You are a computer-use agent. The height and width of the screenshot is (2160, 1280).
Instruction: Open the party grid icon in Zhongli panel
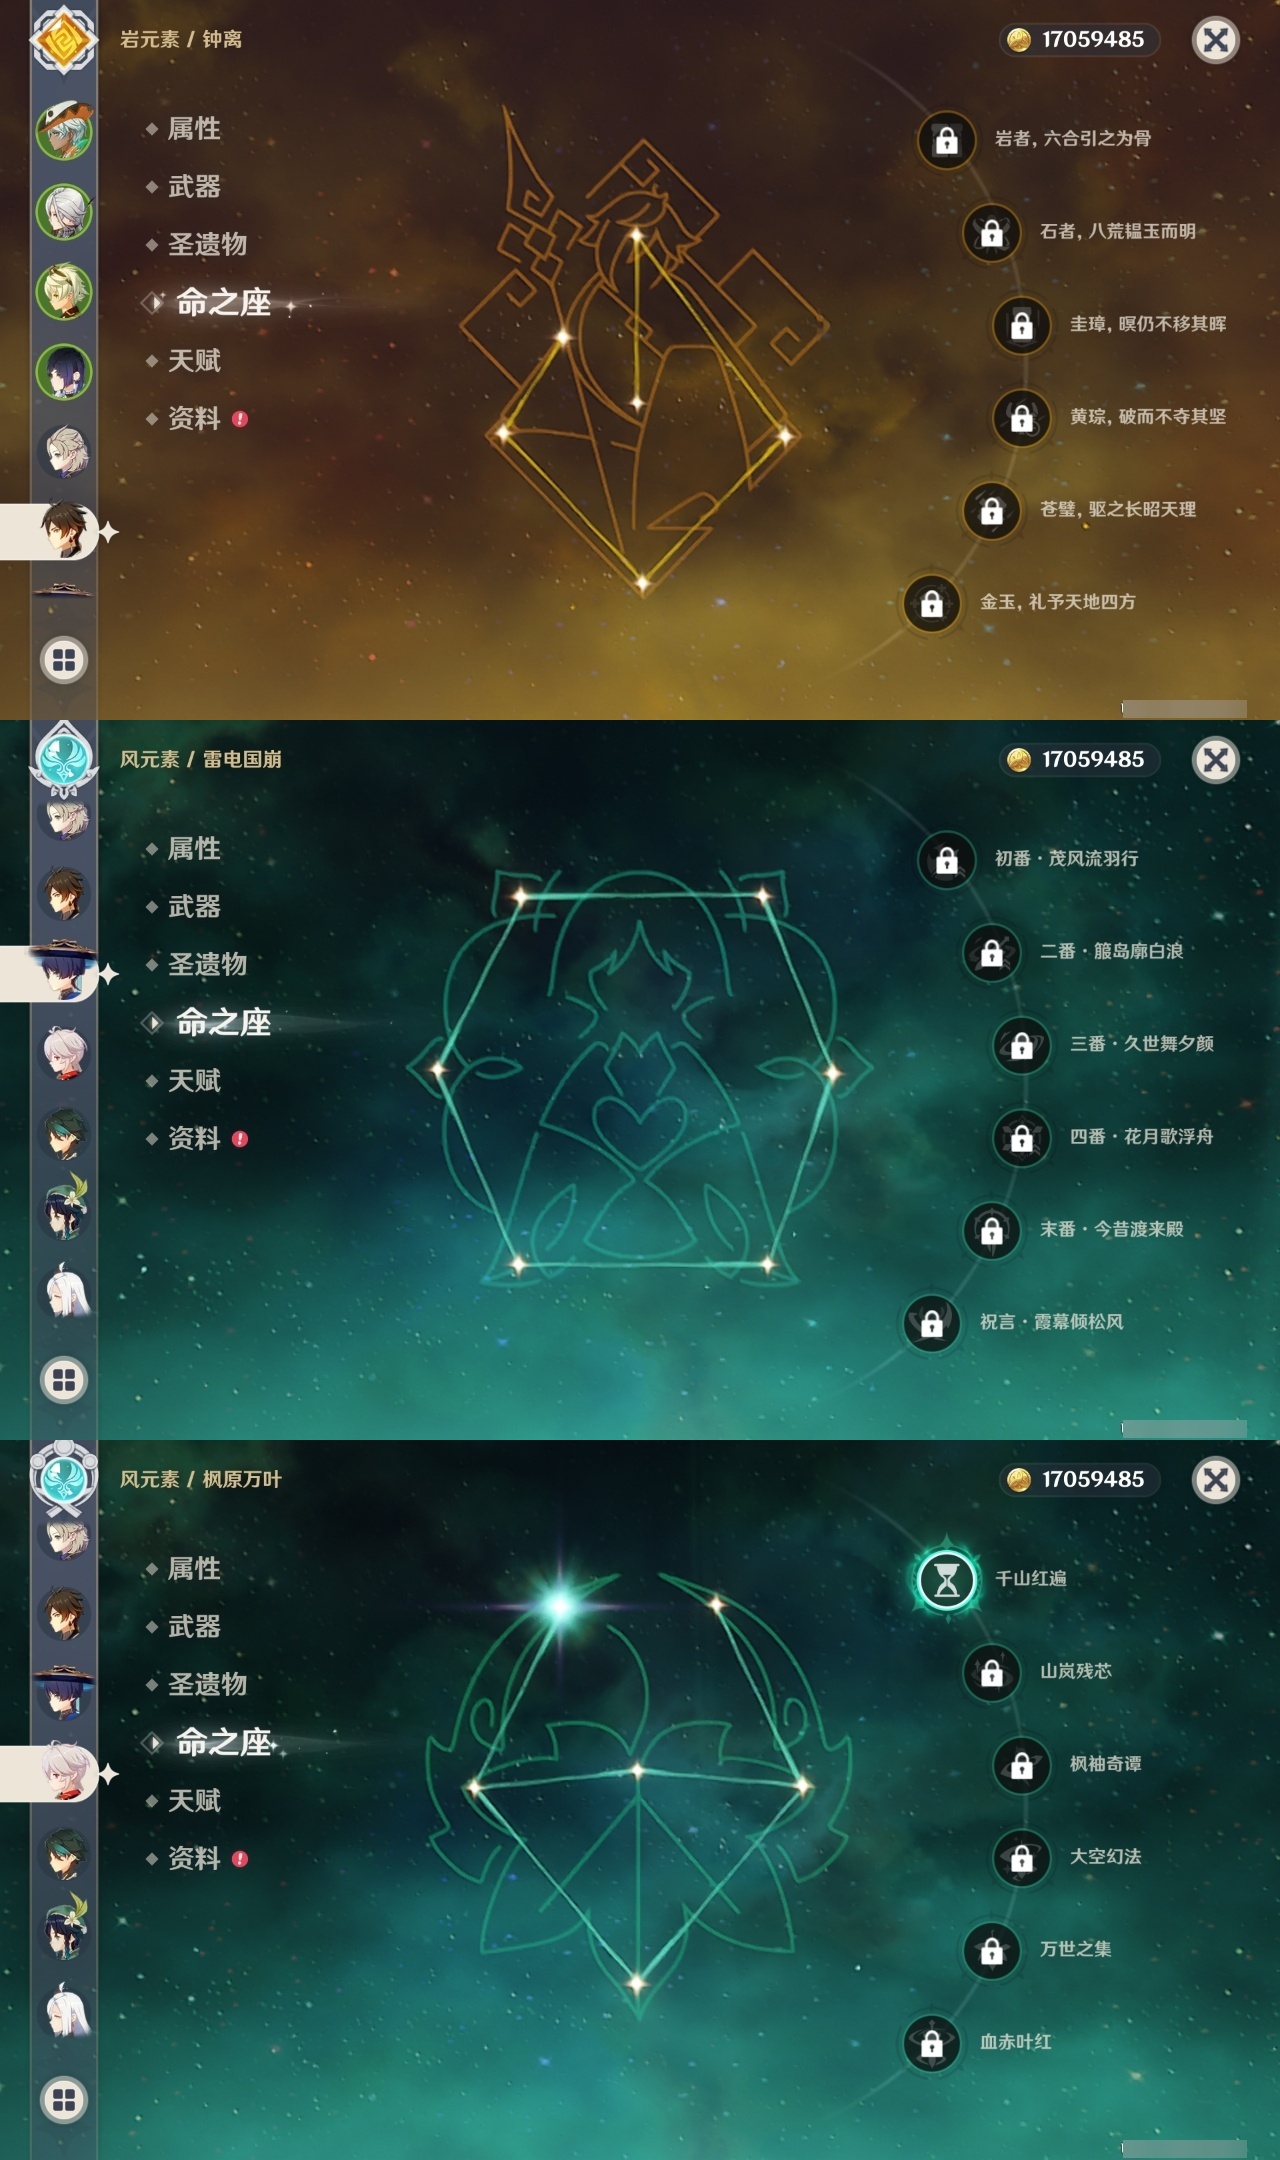[x=64, y=660]
